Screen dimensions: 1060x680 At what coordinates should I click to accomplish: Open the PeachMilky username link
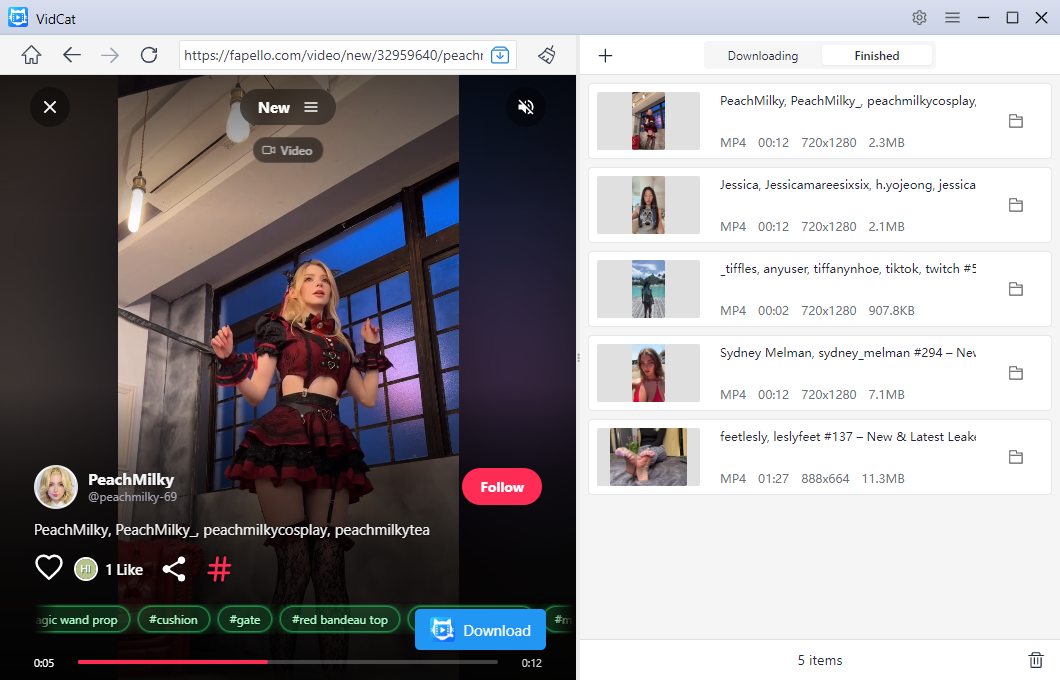131,479
